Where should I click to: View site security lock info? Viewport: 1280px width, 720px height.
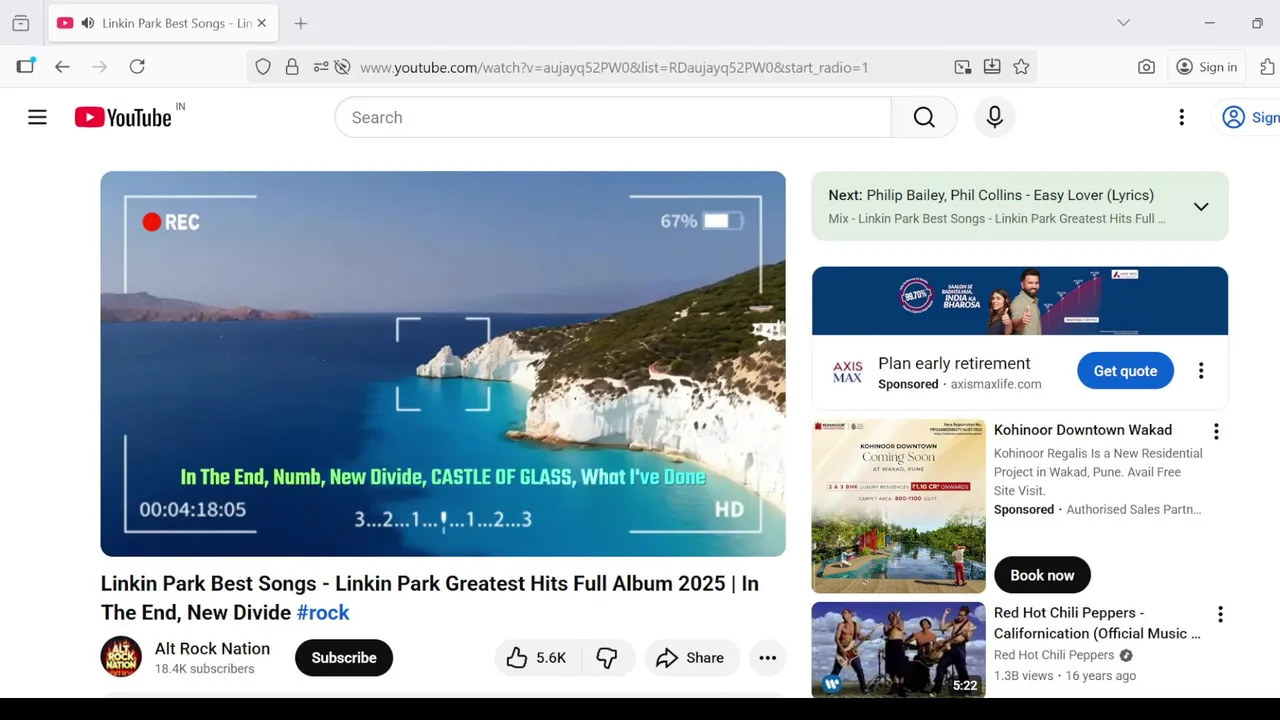pyautogui.click(x=292, y=67)
